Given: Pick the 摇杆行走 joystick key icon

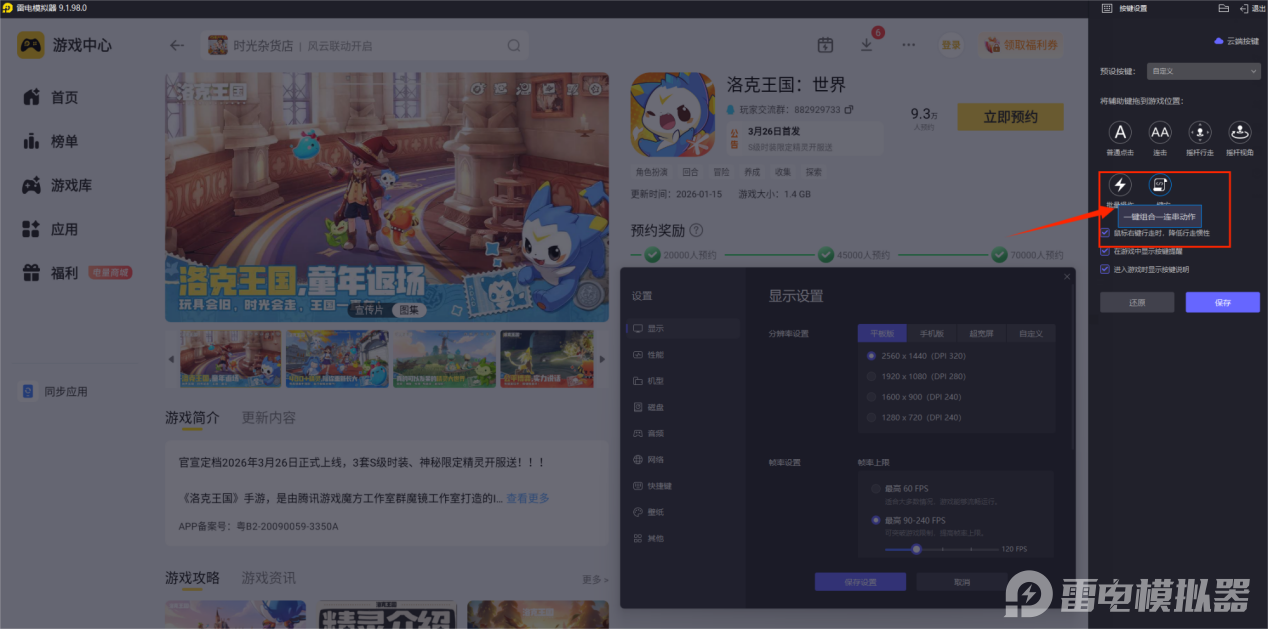Looking at the screenshot, I should [x=1200, y=132].
